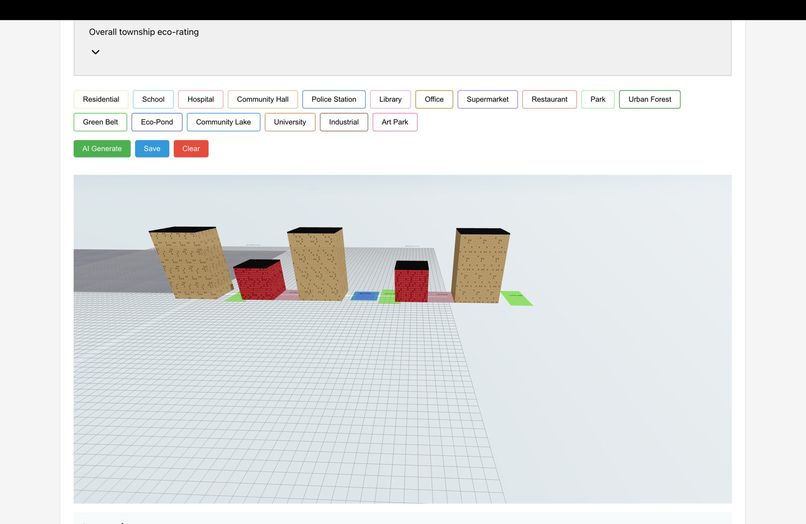Select the Office building type
806x524 pixels.
click(434, 99)
